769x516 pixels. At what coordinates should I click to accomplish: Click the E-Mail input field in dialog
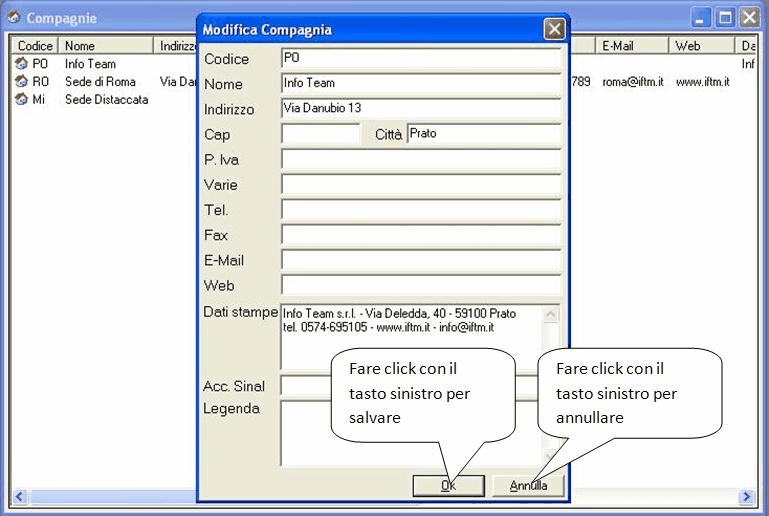pos(421,260)
